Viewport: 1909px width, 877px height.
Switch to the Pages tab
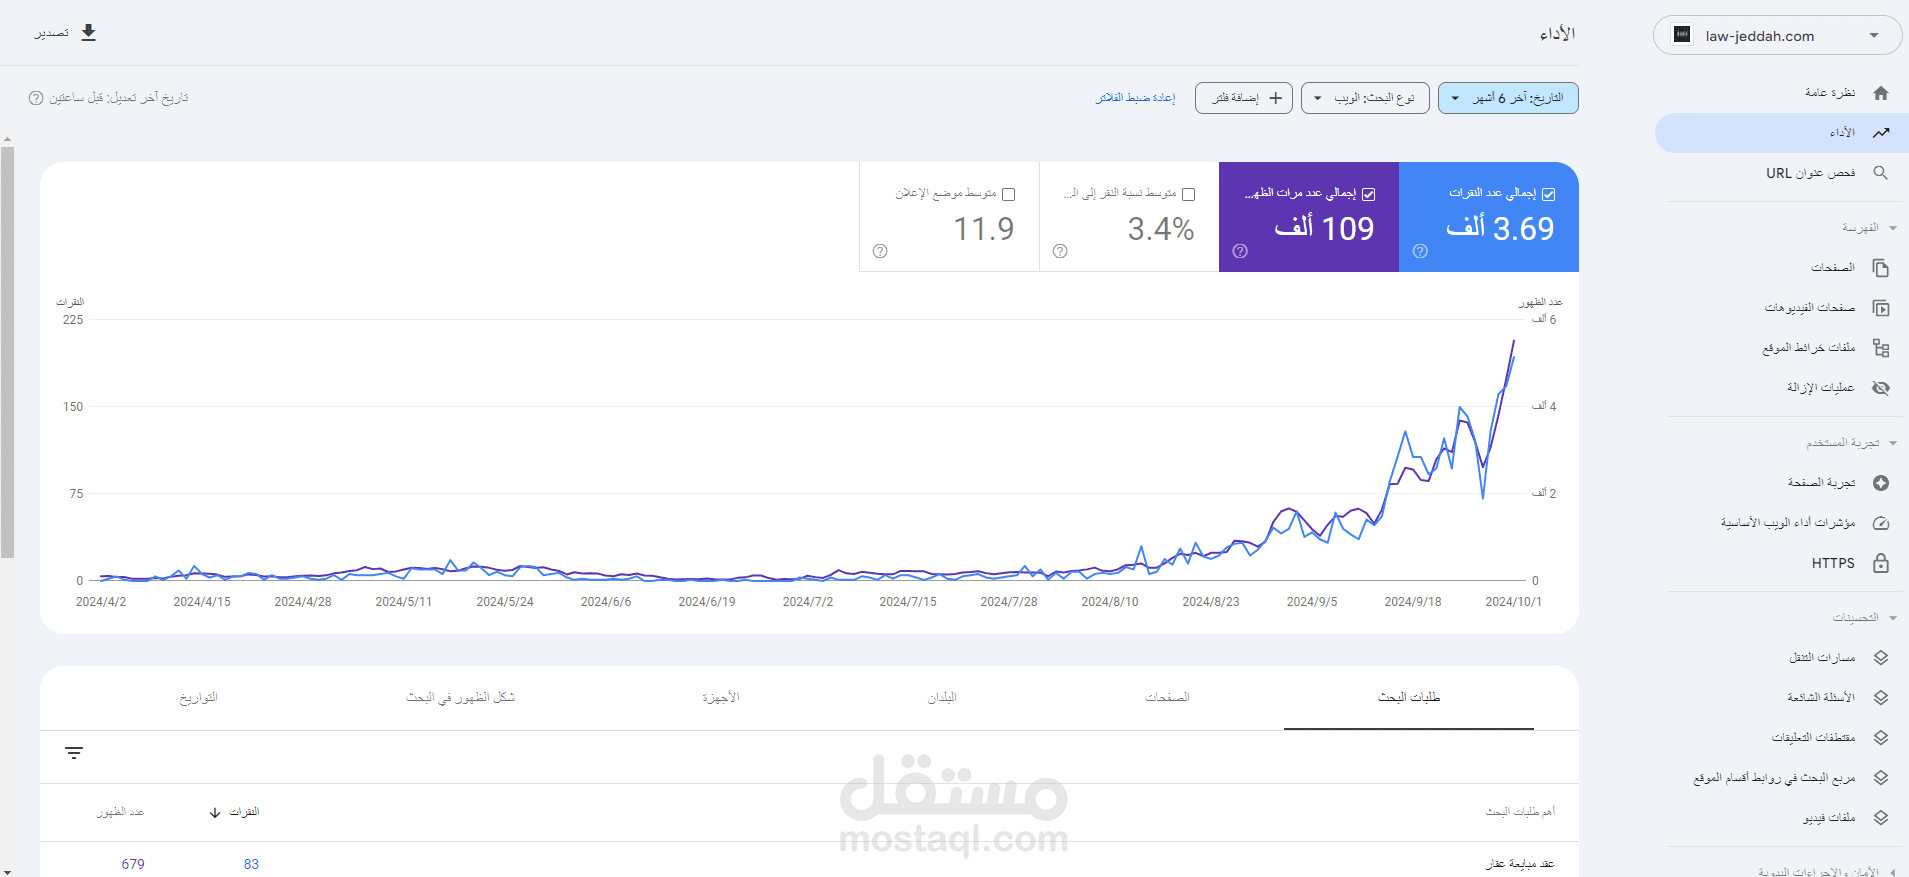1167,697
